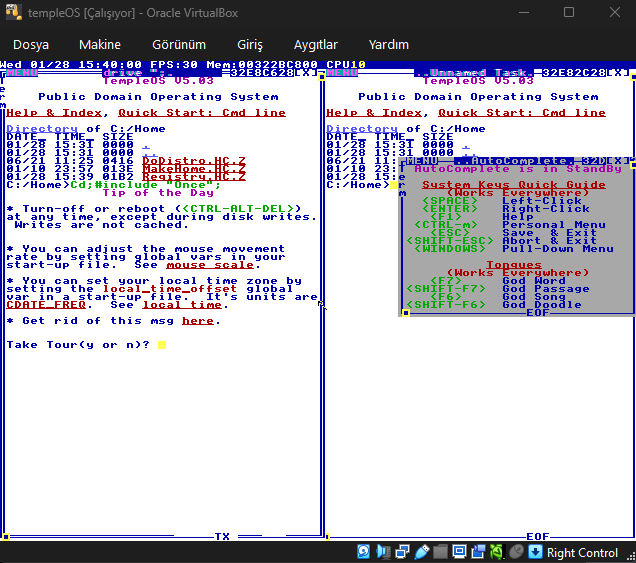Click 'AutoComplete is in StandBy' text
This screenshot has width=636, height=563.
click(518, 169)
